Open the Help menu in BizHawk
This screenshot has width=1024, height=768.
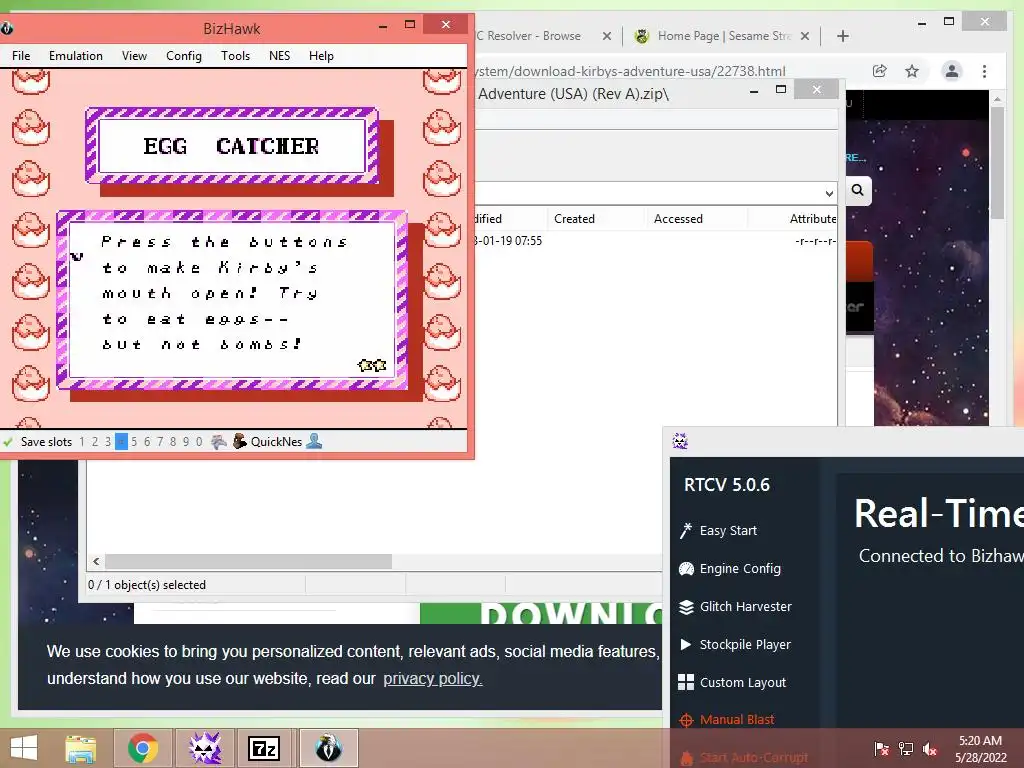321,56
